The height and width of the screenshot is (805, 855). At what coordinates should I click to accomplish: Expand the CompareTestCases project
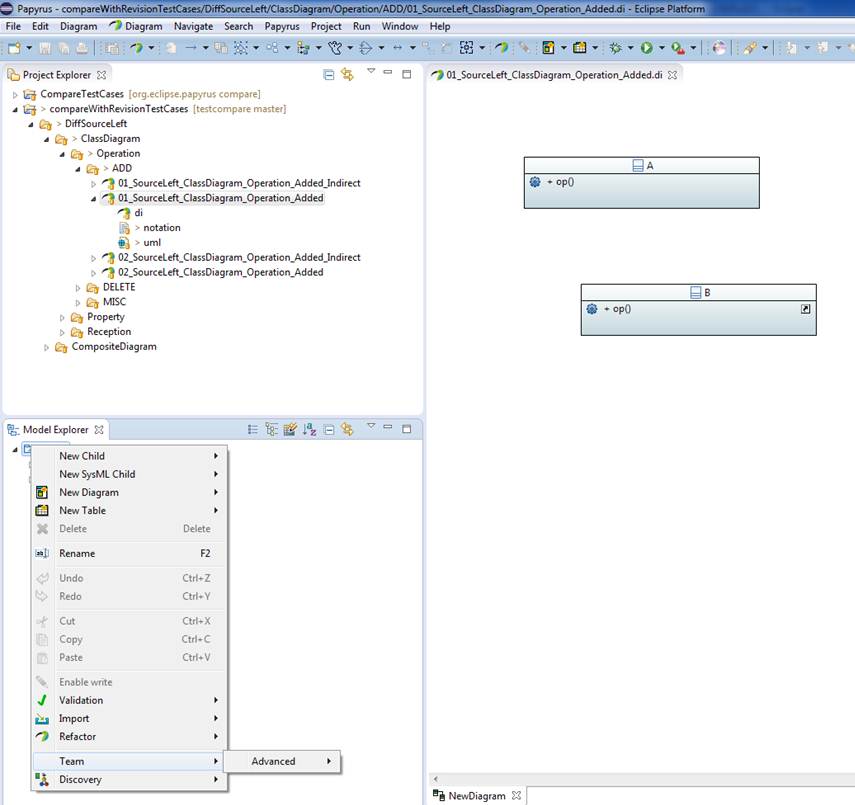(15, 95)
